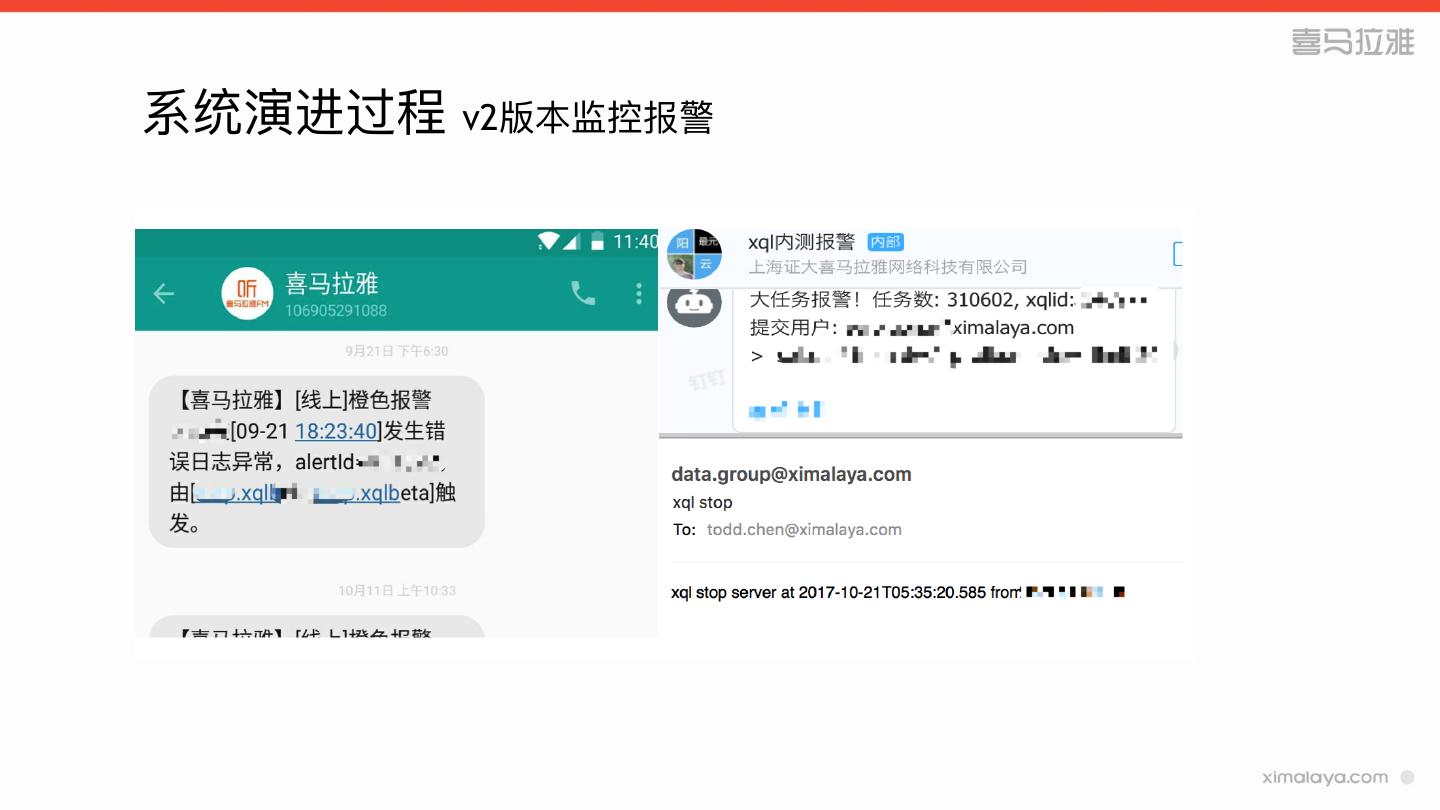Tap the 9月21日 下午6:30 timestamp
The height and width of the screenshot is (810, 1440).
point(397,351)
